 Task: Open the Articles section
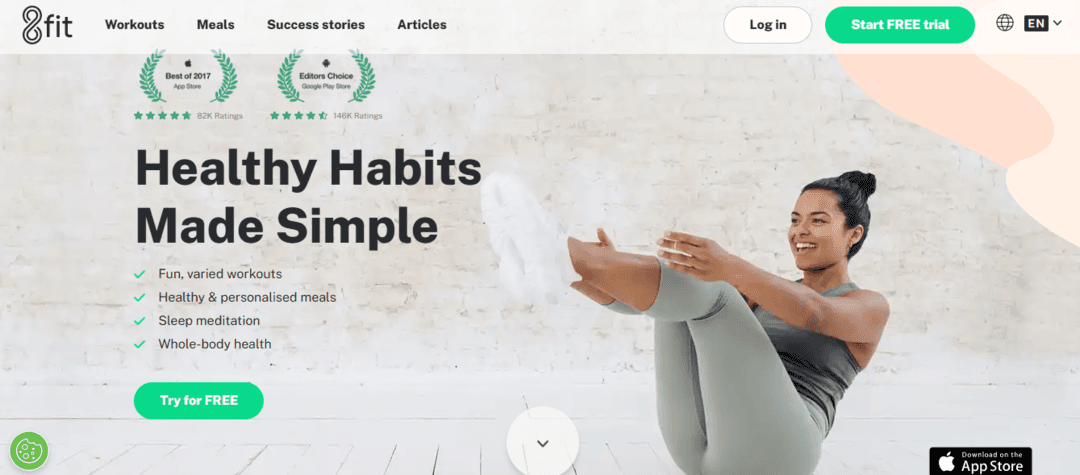[422, 25]
